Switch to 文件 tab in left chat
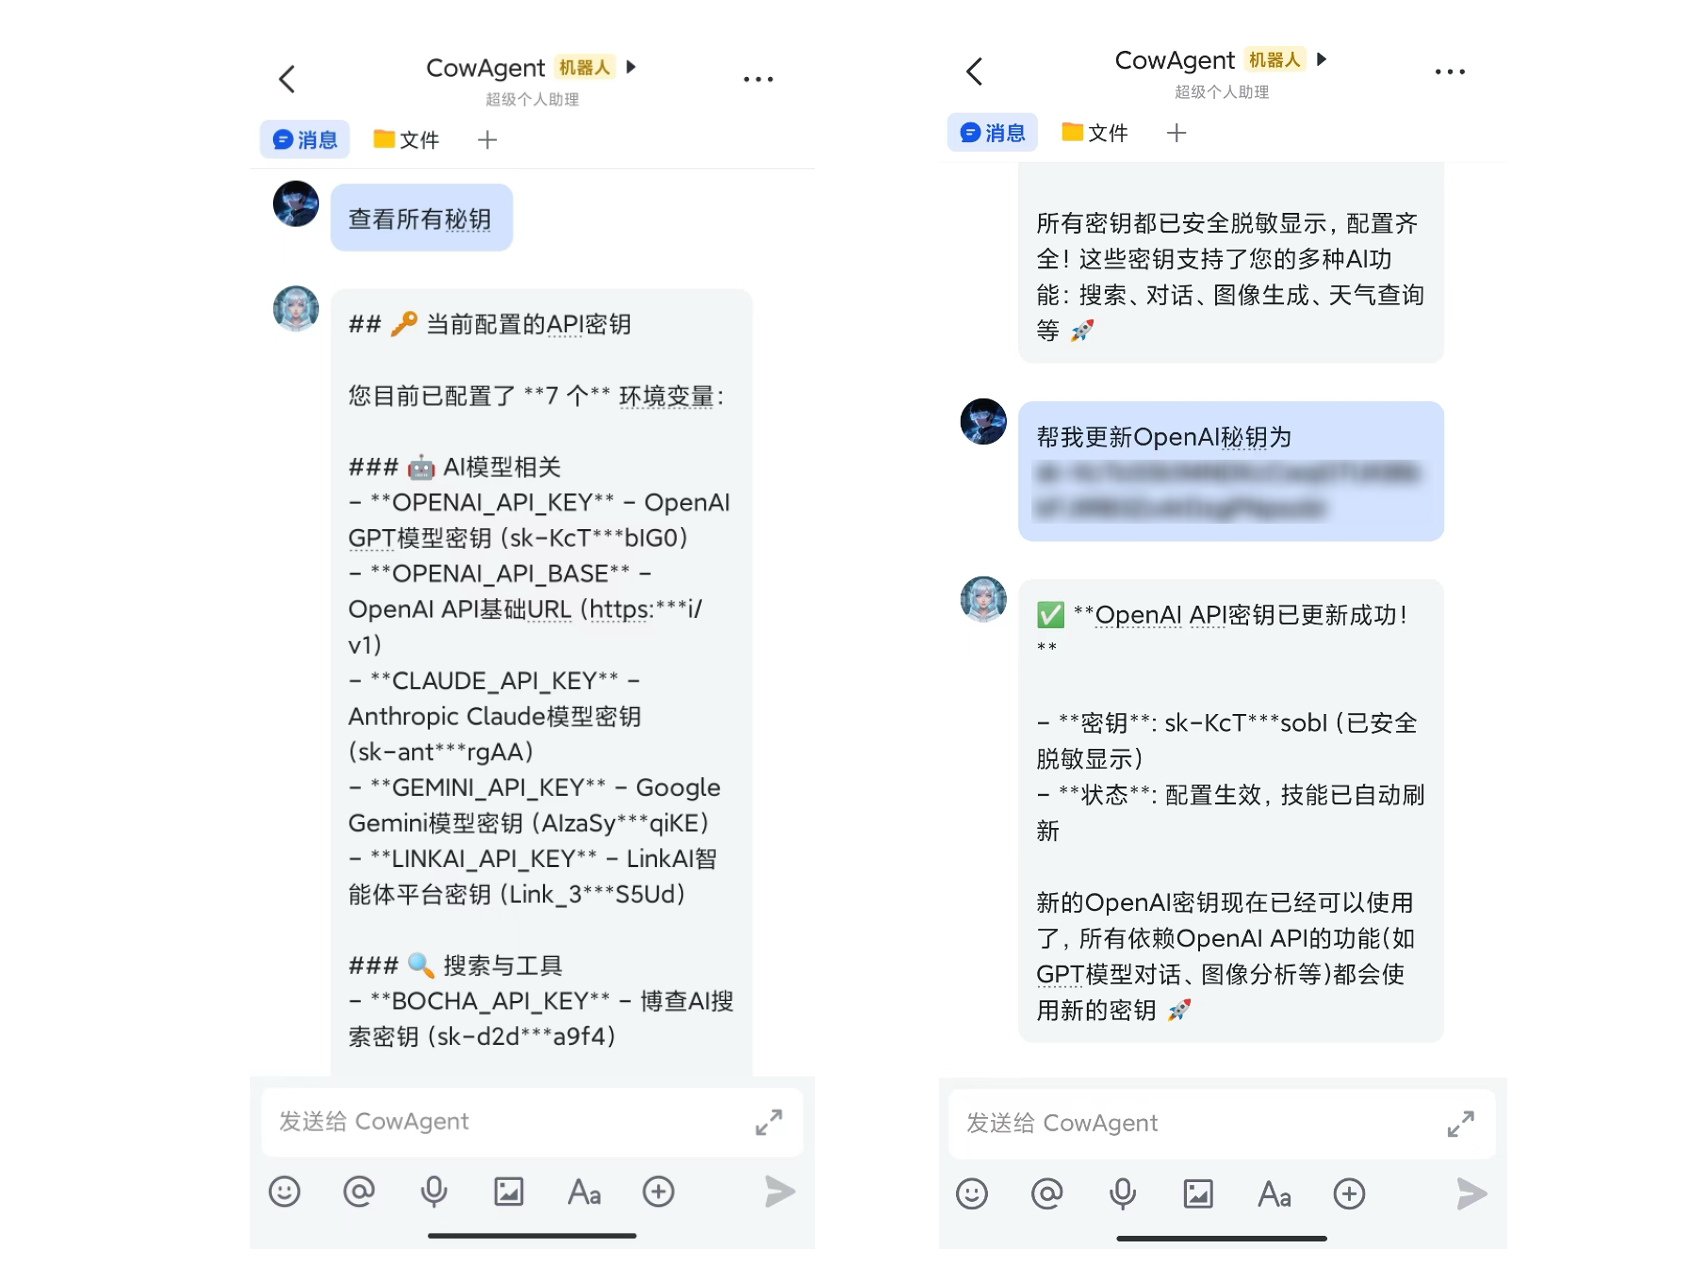The height and width of the screenshot is (1284, 1706). coord(406,139)
